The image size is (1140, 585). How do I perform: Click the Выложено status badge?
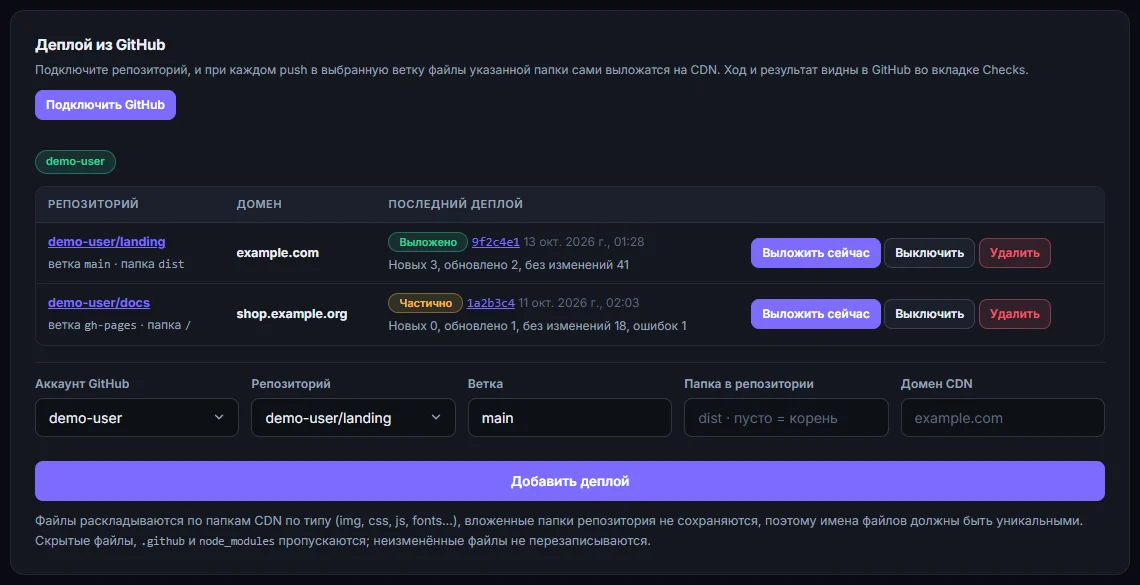pyautogui.click(x=427, y=242)
